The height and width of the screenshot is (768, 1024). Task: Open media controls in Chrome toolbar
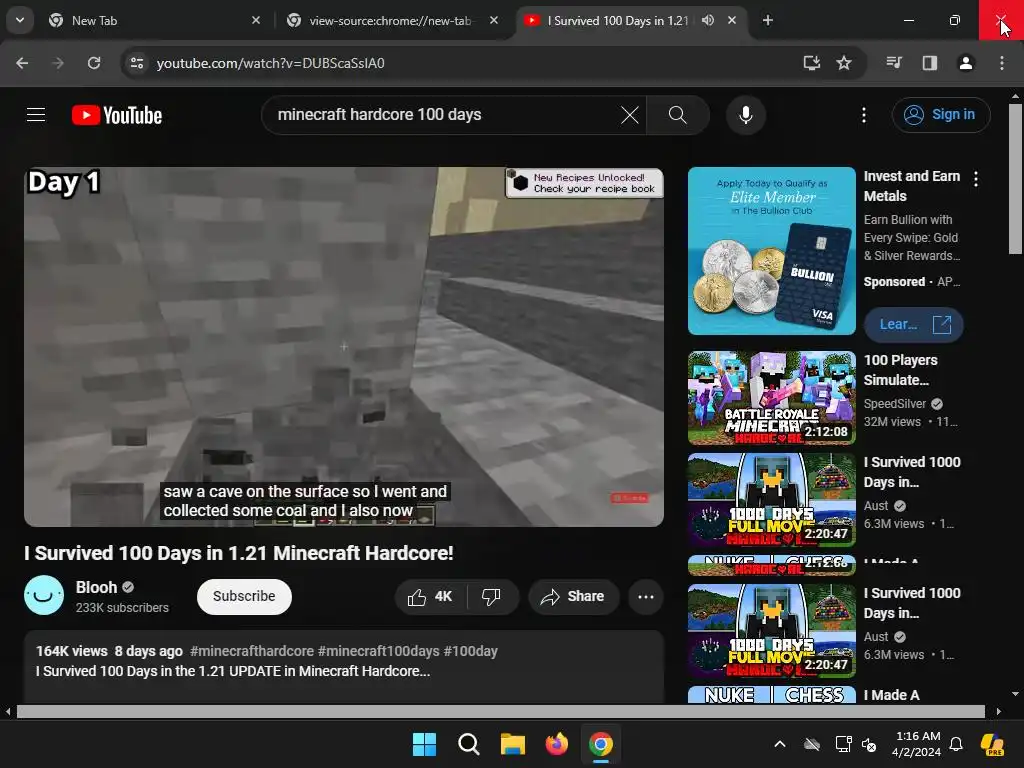[x=894, y=63]
